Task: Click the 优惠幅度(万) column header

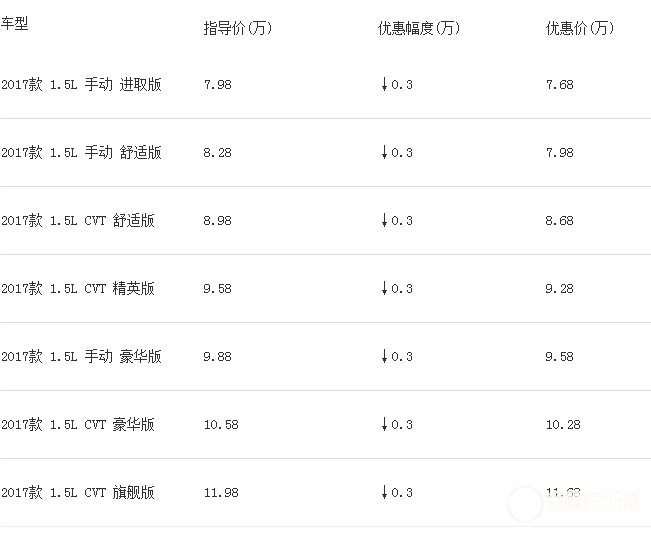Action: tap(419, 28)
